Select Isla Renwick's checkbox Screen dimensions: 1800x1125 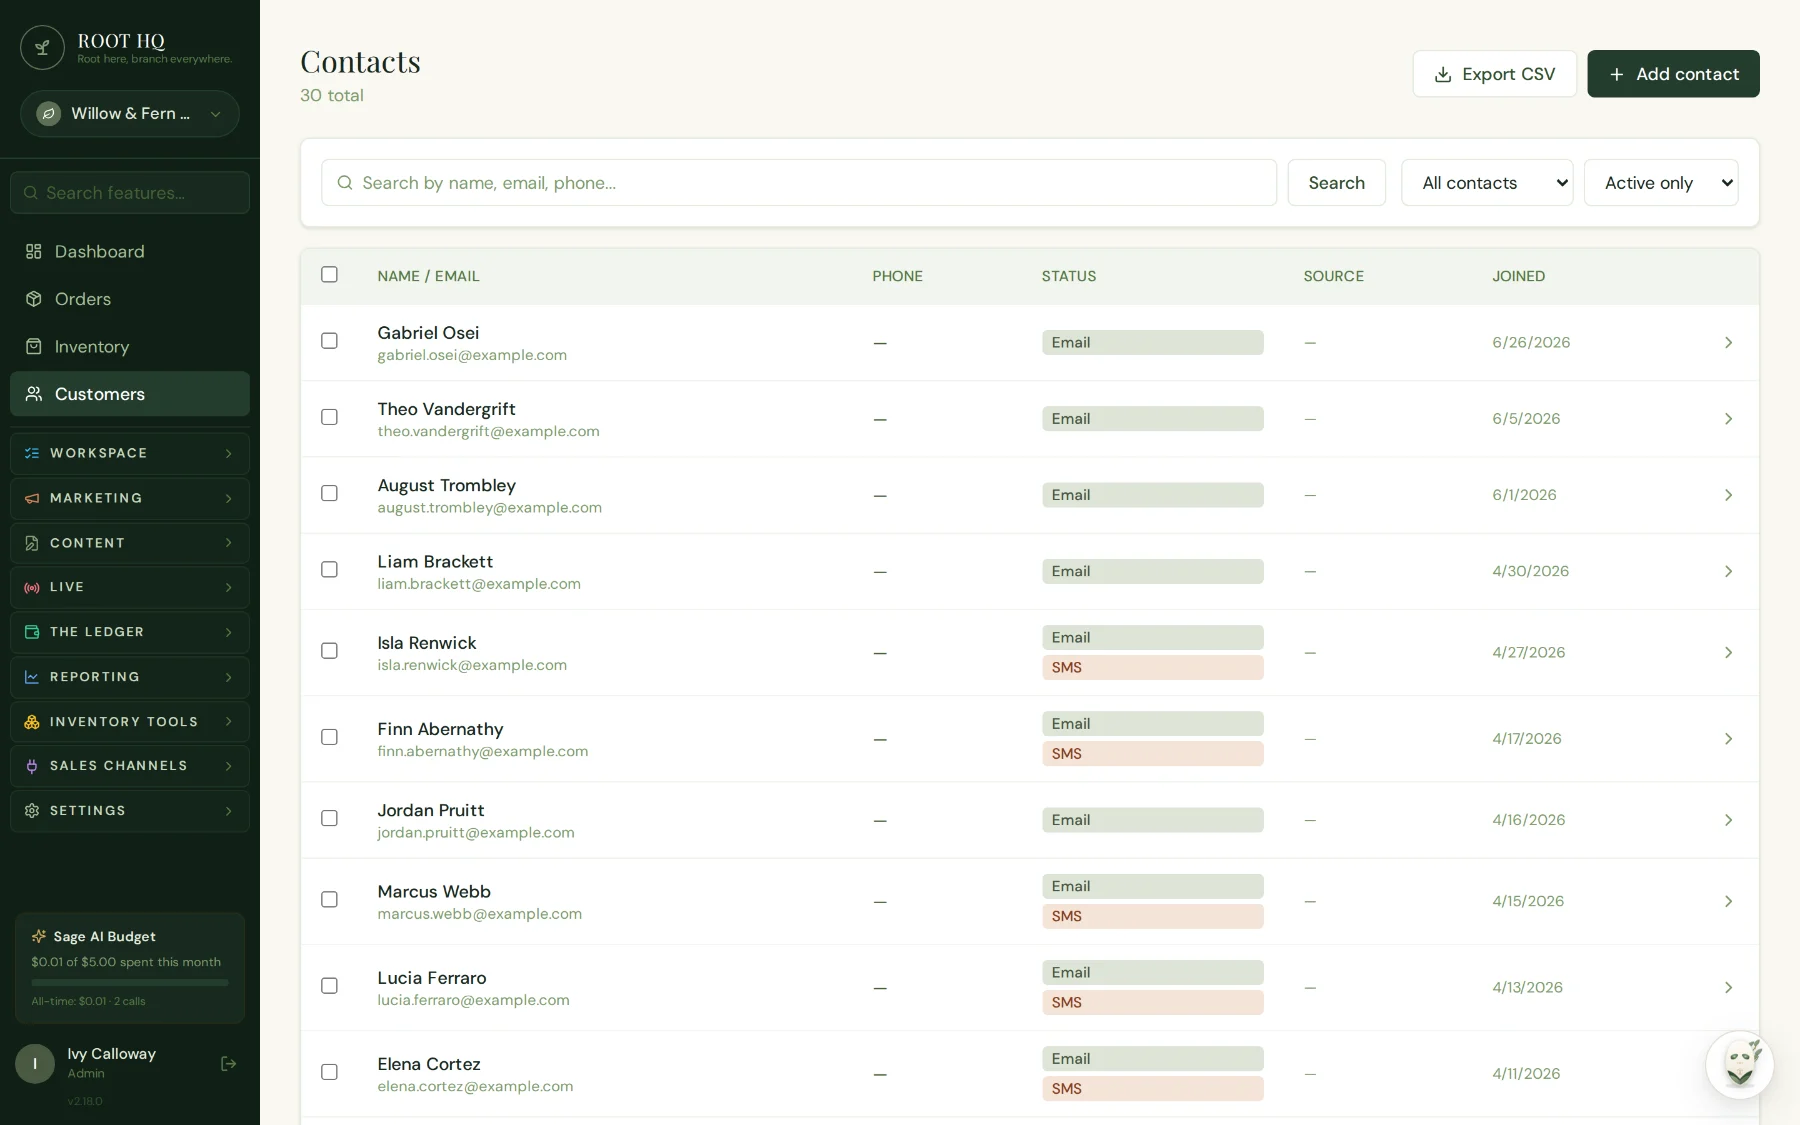tap(329, 651)
